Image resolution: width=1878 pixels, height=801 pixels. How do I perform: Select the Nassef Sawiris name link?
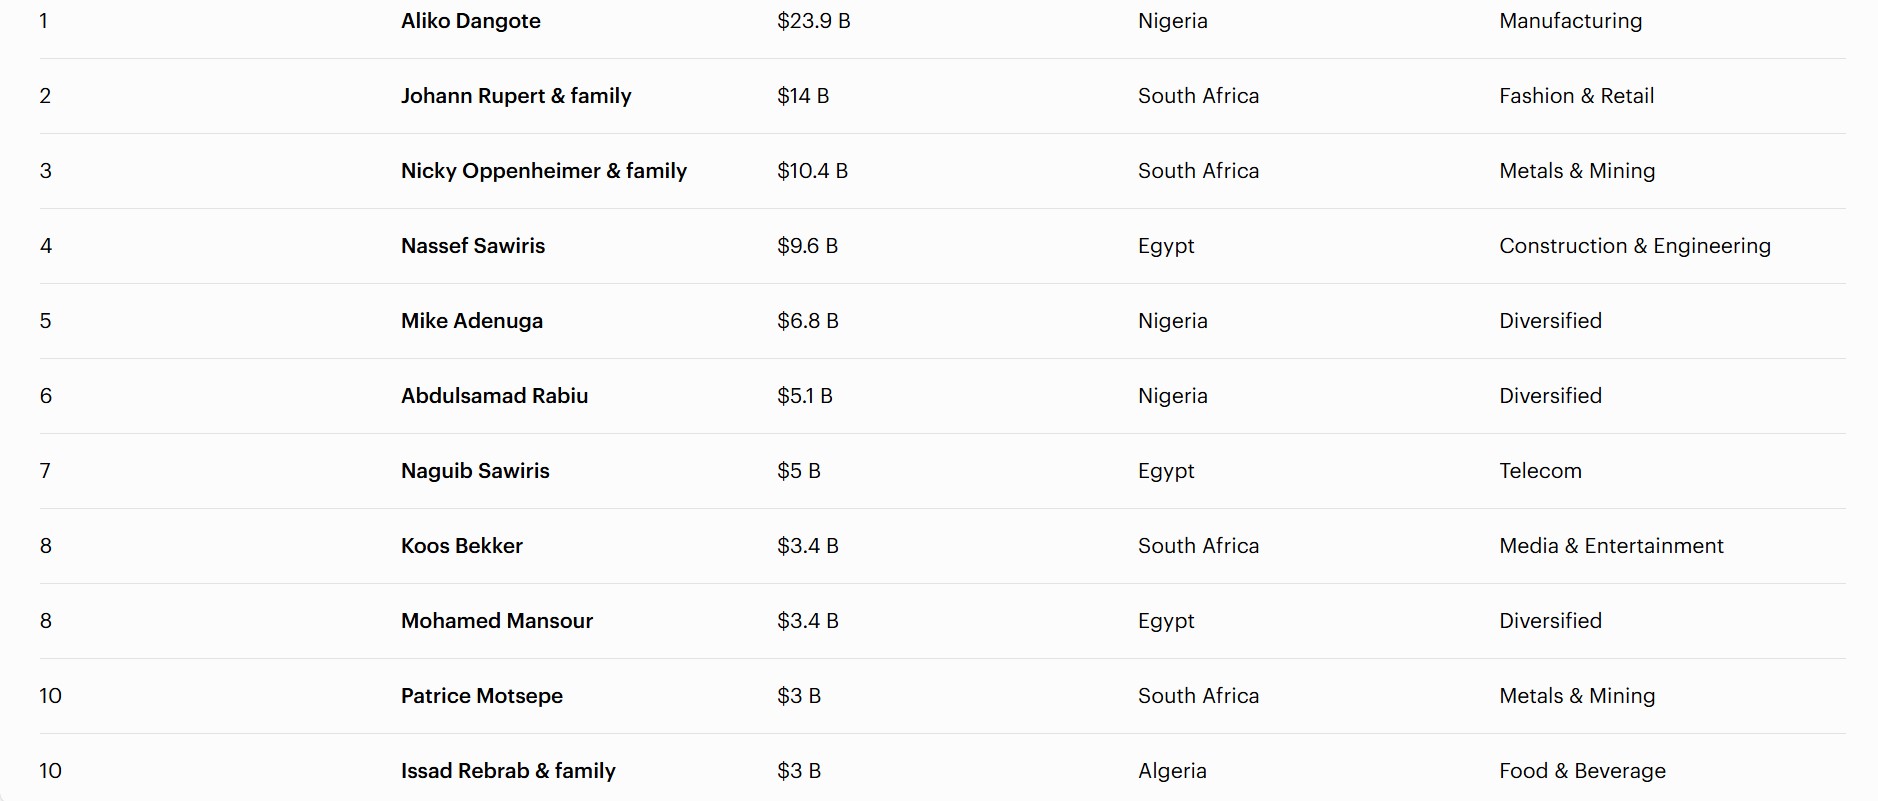(x=473, y=246)
